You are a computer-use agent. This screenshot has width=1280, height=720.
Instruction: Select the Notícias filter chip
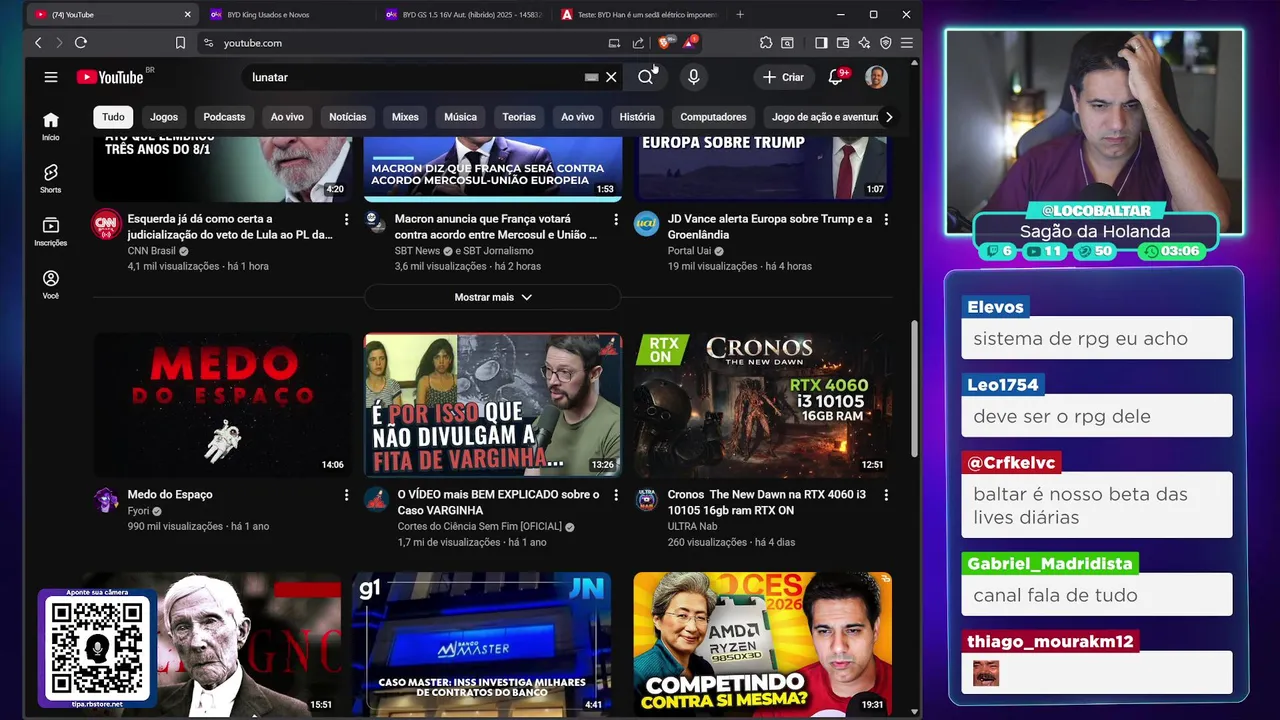(x=348, y=117)
